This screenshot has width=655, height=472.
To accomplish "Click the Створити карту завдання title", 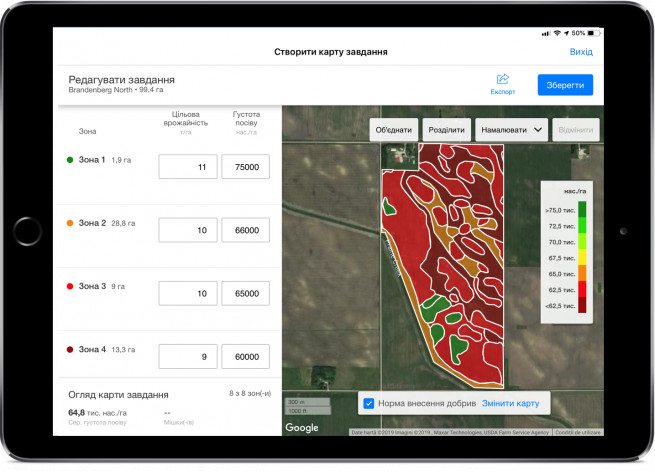I will [331, 52].
